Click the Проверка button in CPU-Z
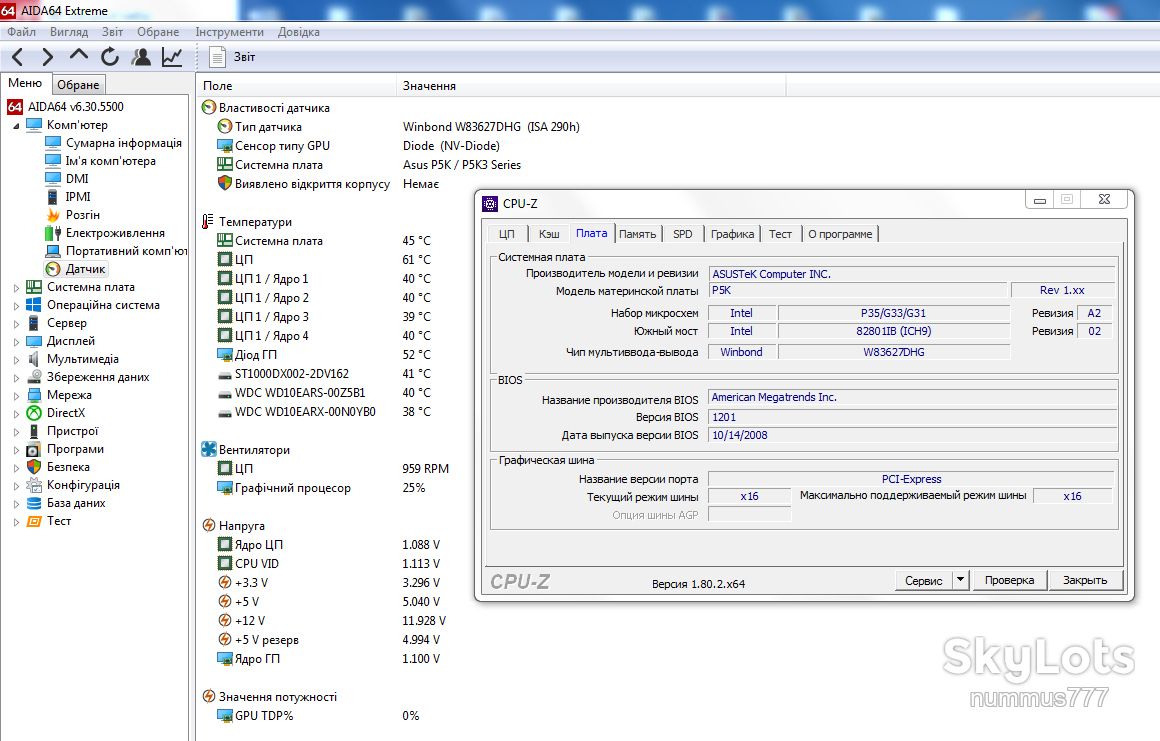This screenshot has width=1160, height=741. 1009,580
